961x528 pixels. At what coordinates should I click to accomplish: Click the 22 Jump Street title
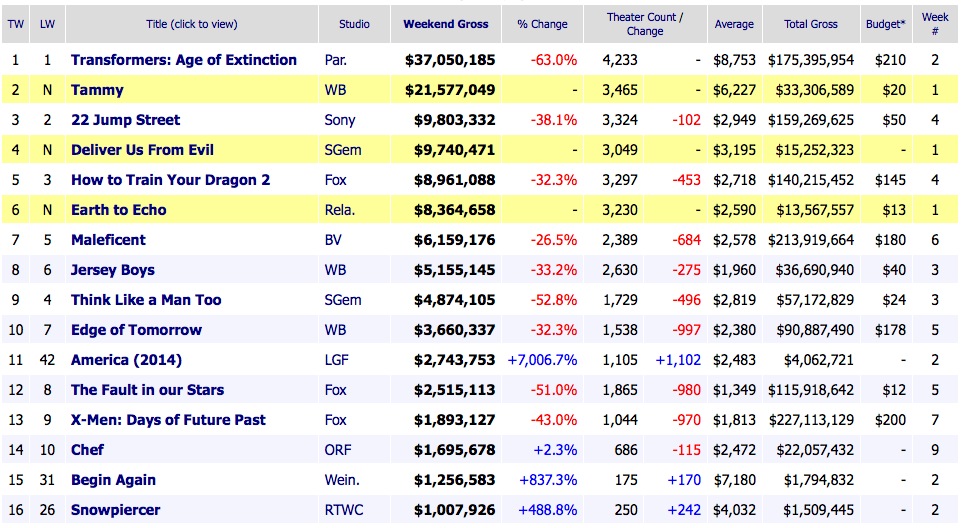pos(126,120)
